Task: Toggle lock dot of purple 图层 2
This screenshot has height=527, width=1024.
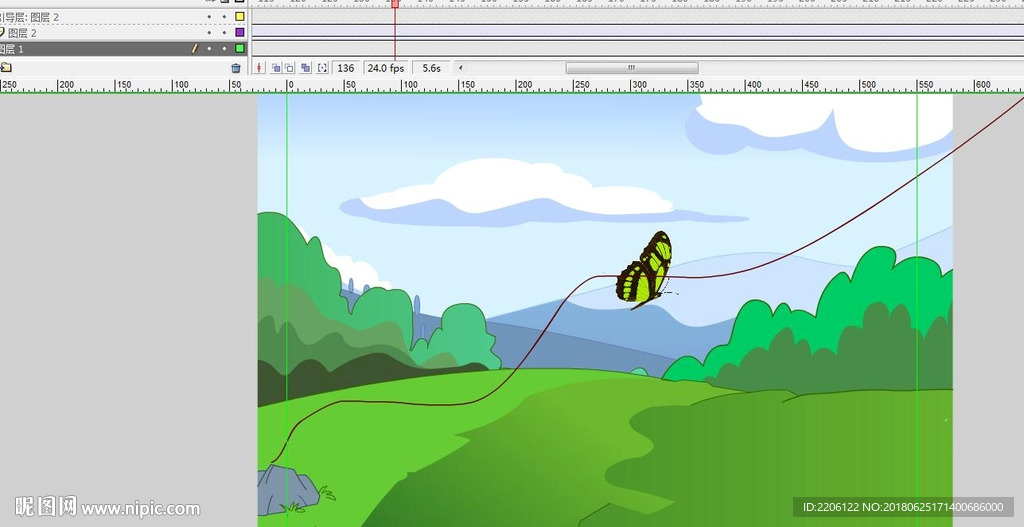Action: [224, 33]
